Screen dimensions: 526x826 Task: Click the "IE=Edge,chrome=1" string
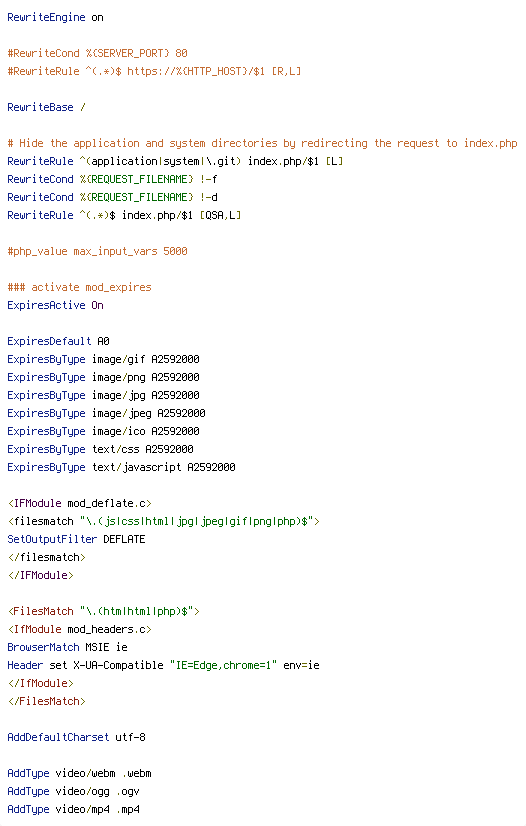223,665
